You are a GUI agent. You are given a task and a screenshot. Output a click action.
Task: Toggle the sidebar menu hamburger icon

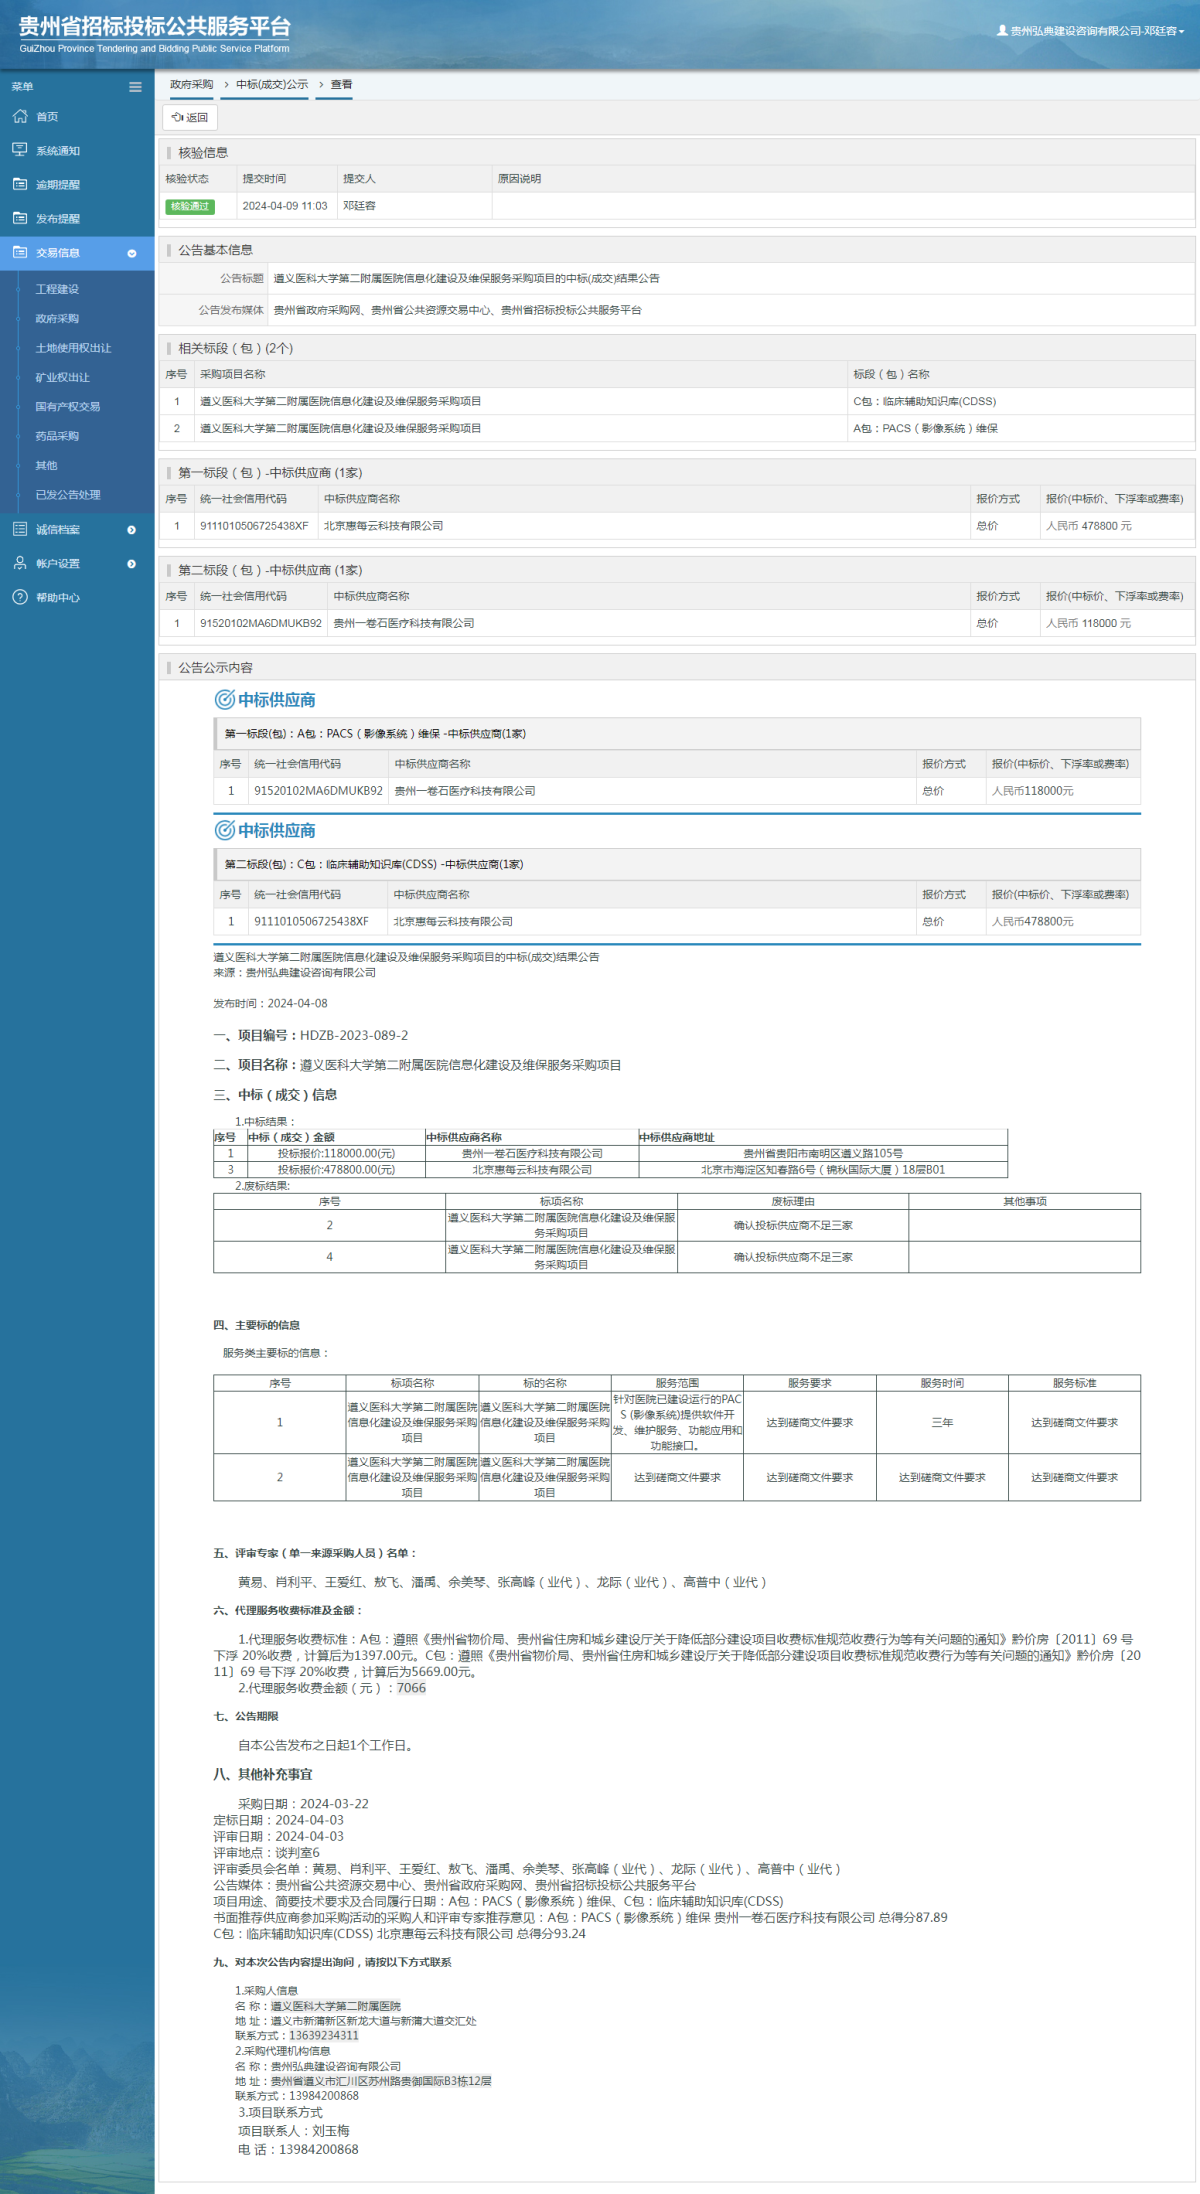(x=135, y=87)
